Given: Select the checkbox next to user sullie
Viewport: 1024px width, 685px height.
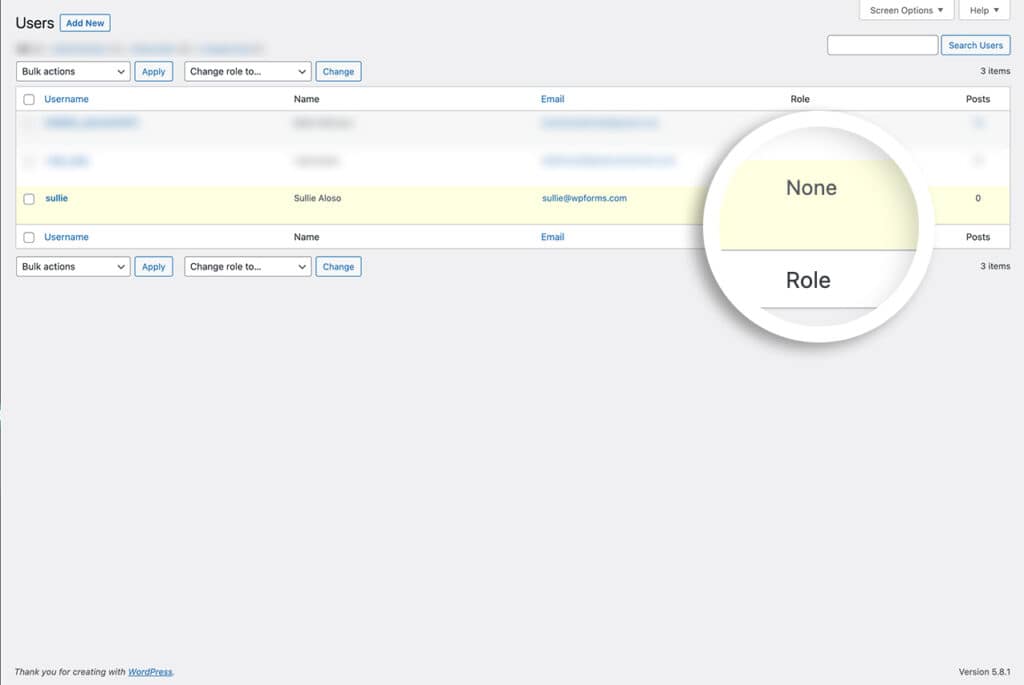Looking at the screenshot, I should click(28, 197).
